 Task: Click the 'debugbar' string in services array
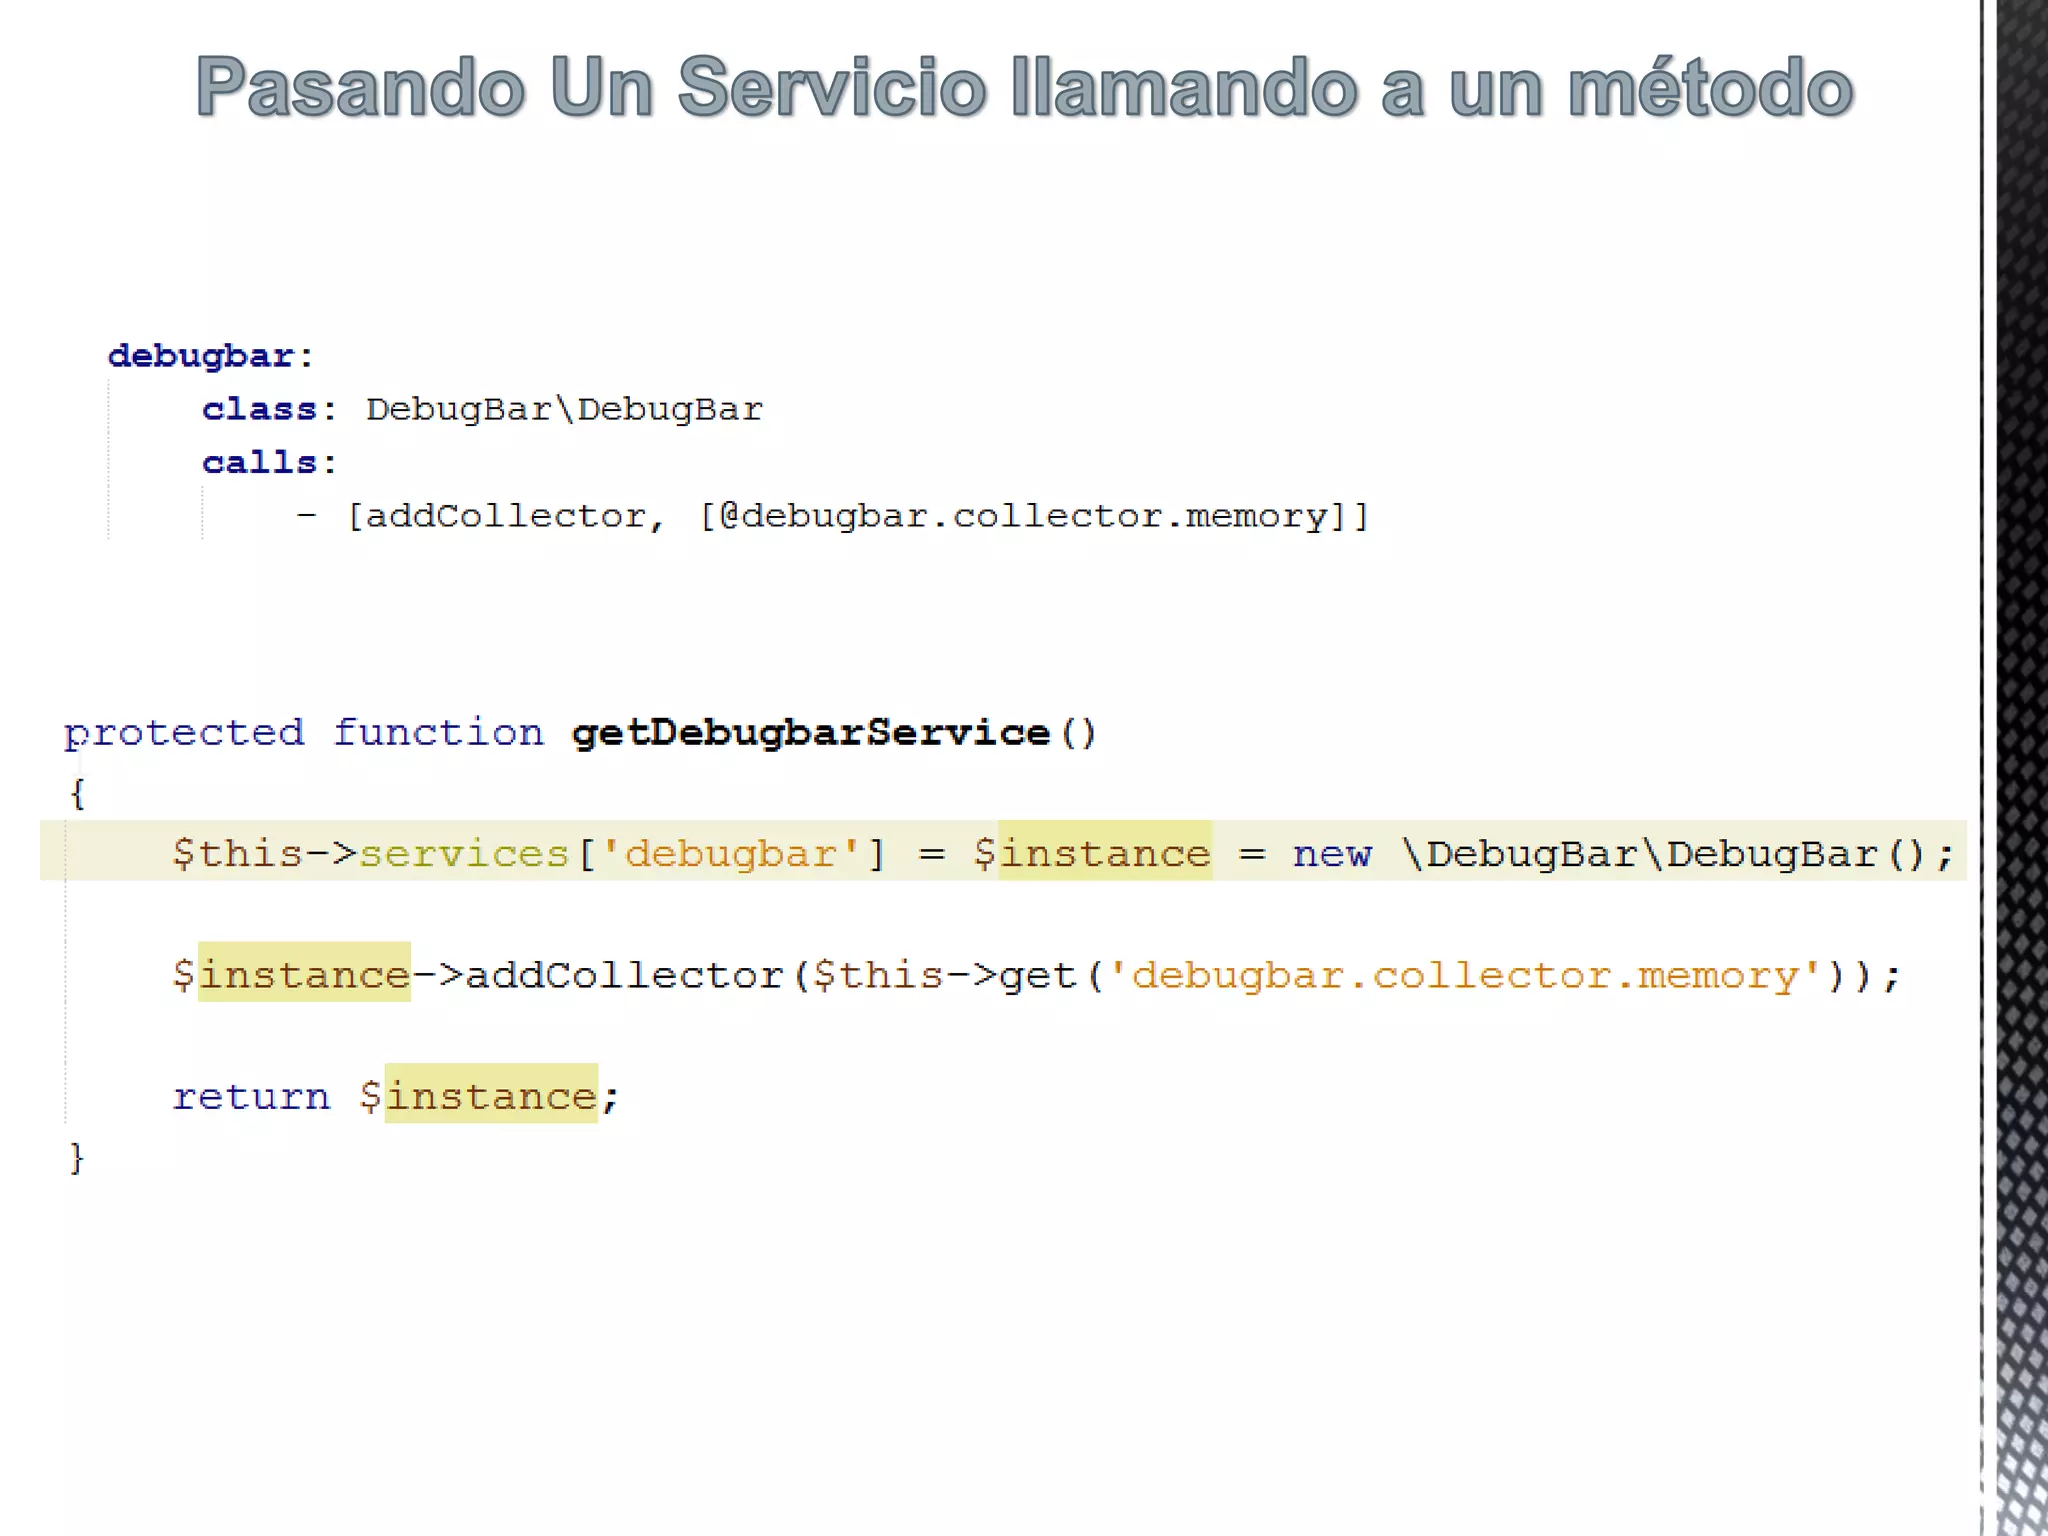(730, 854)
